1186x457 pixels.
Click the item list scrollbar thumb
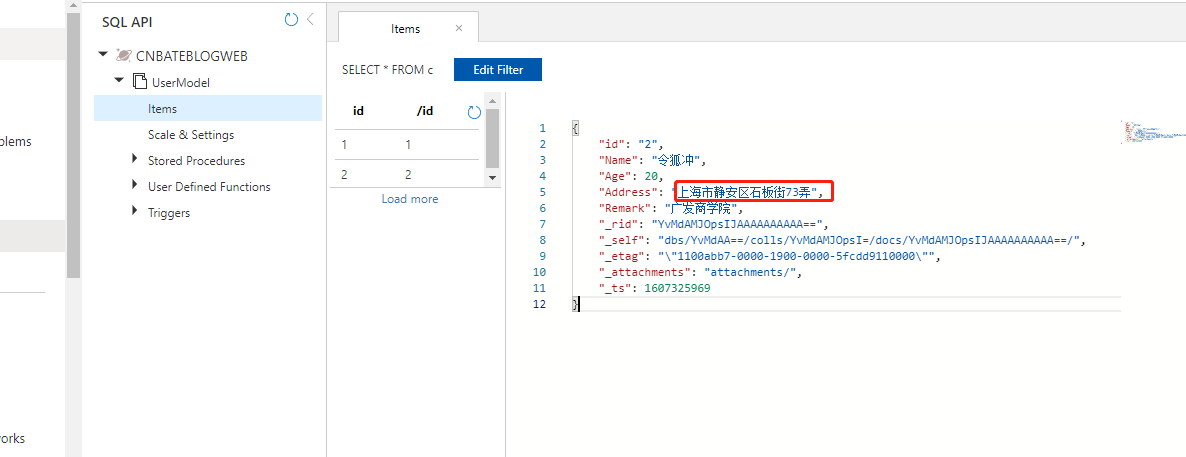pyautogui.click(x=492, y=138)
